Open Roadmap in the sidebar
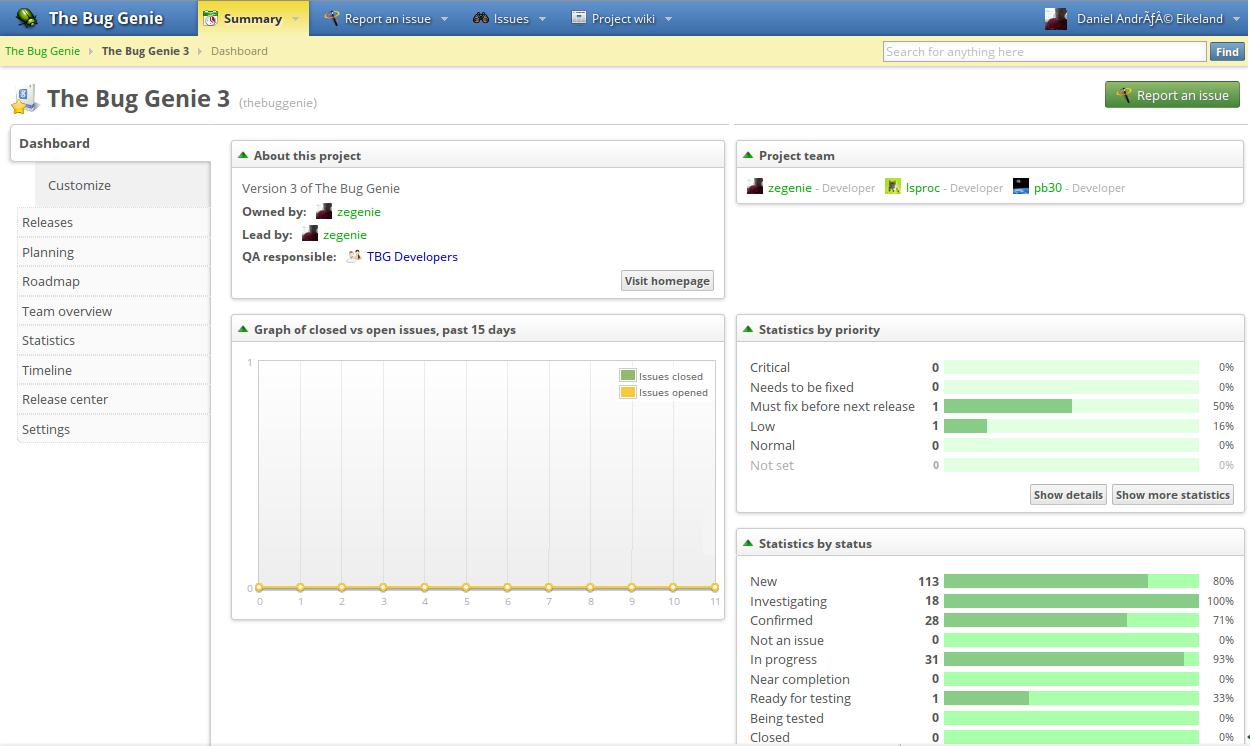1250x746 pixels. [x=113, y=281]
